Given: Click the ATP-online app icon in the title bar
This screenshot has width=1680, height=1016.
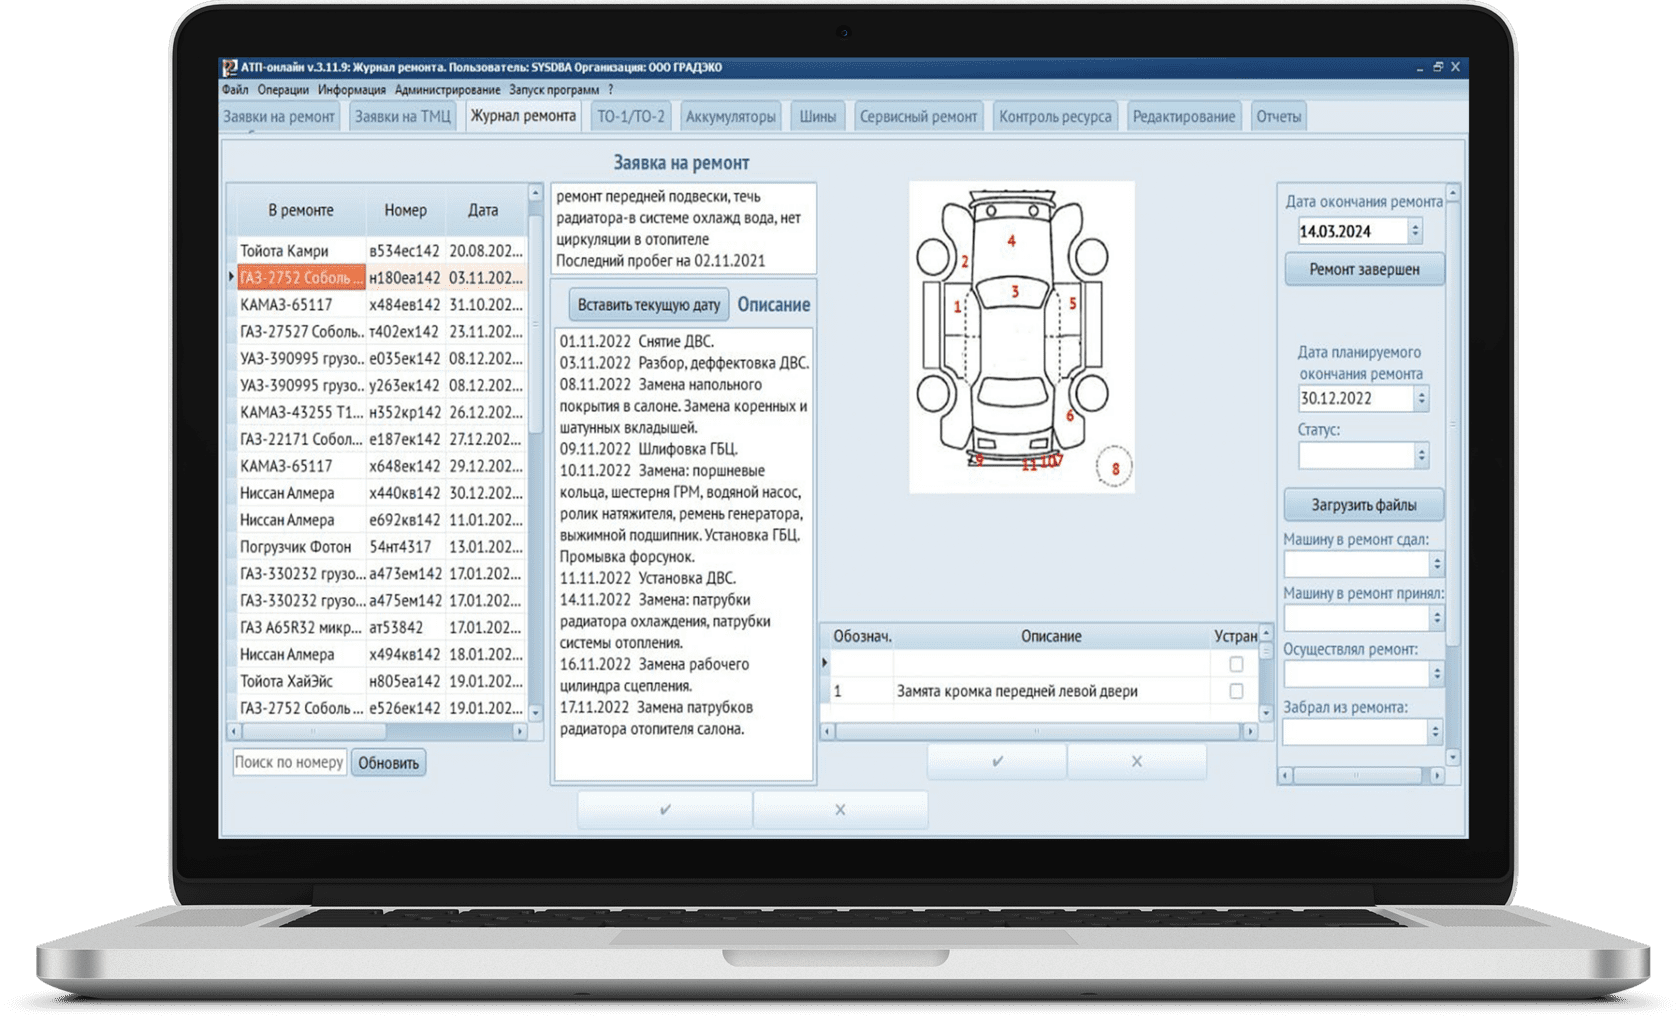Looking at the screenshot, I should point(230,67).
